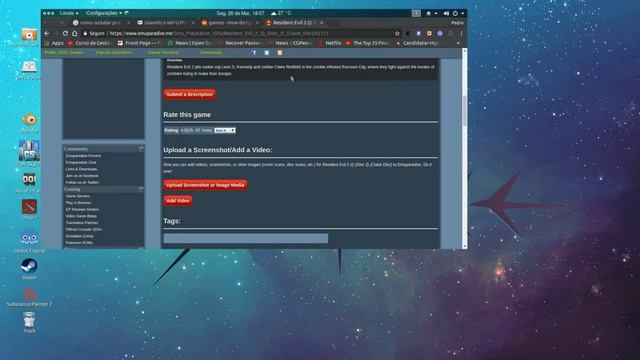
Task: Switch to the 'games - How do I' tab
Action: 230,23
